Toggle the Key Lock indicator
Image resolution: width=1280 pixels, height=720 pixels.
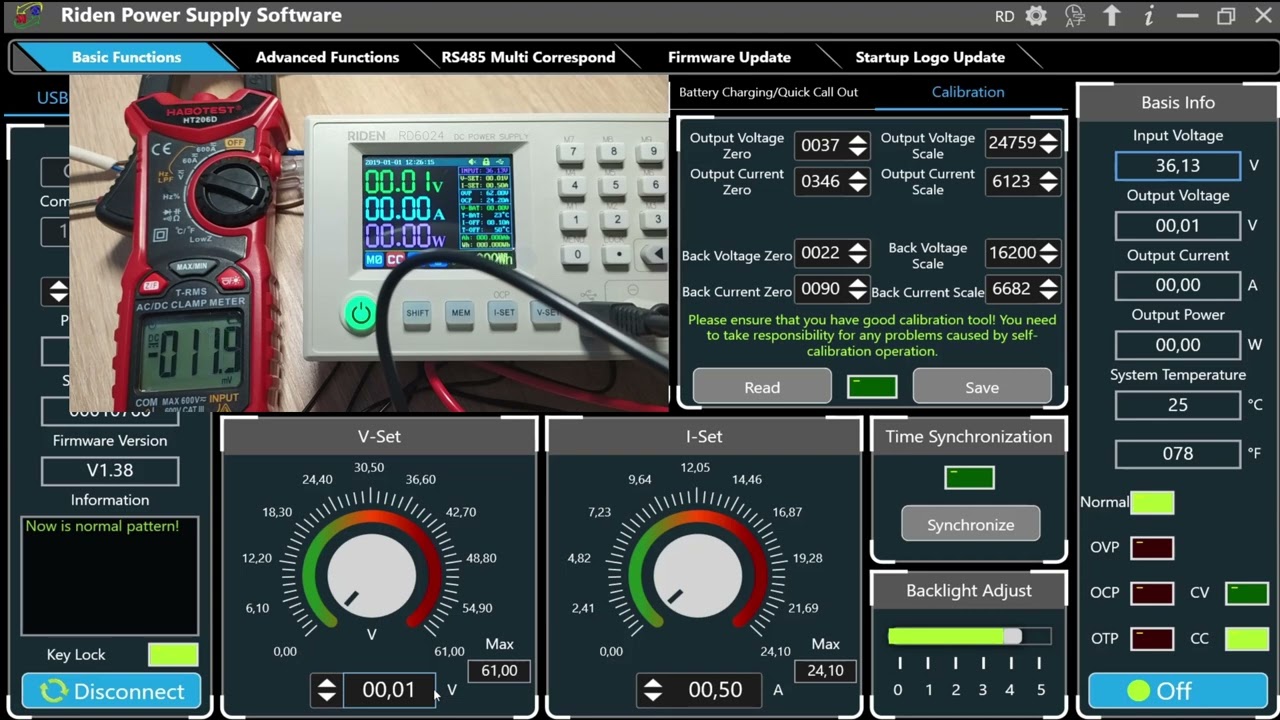point(173,655)
